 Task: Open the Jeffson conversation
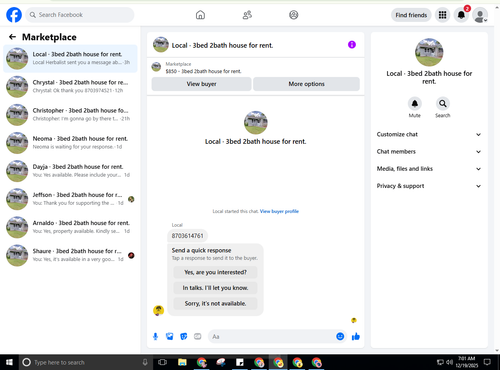coord(70,199)
